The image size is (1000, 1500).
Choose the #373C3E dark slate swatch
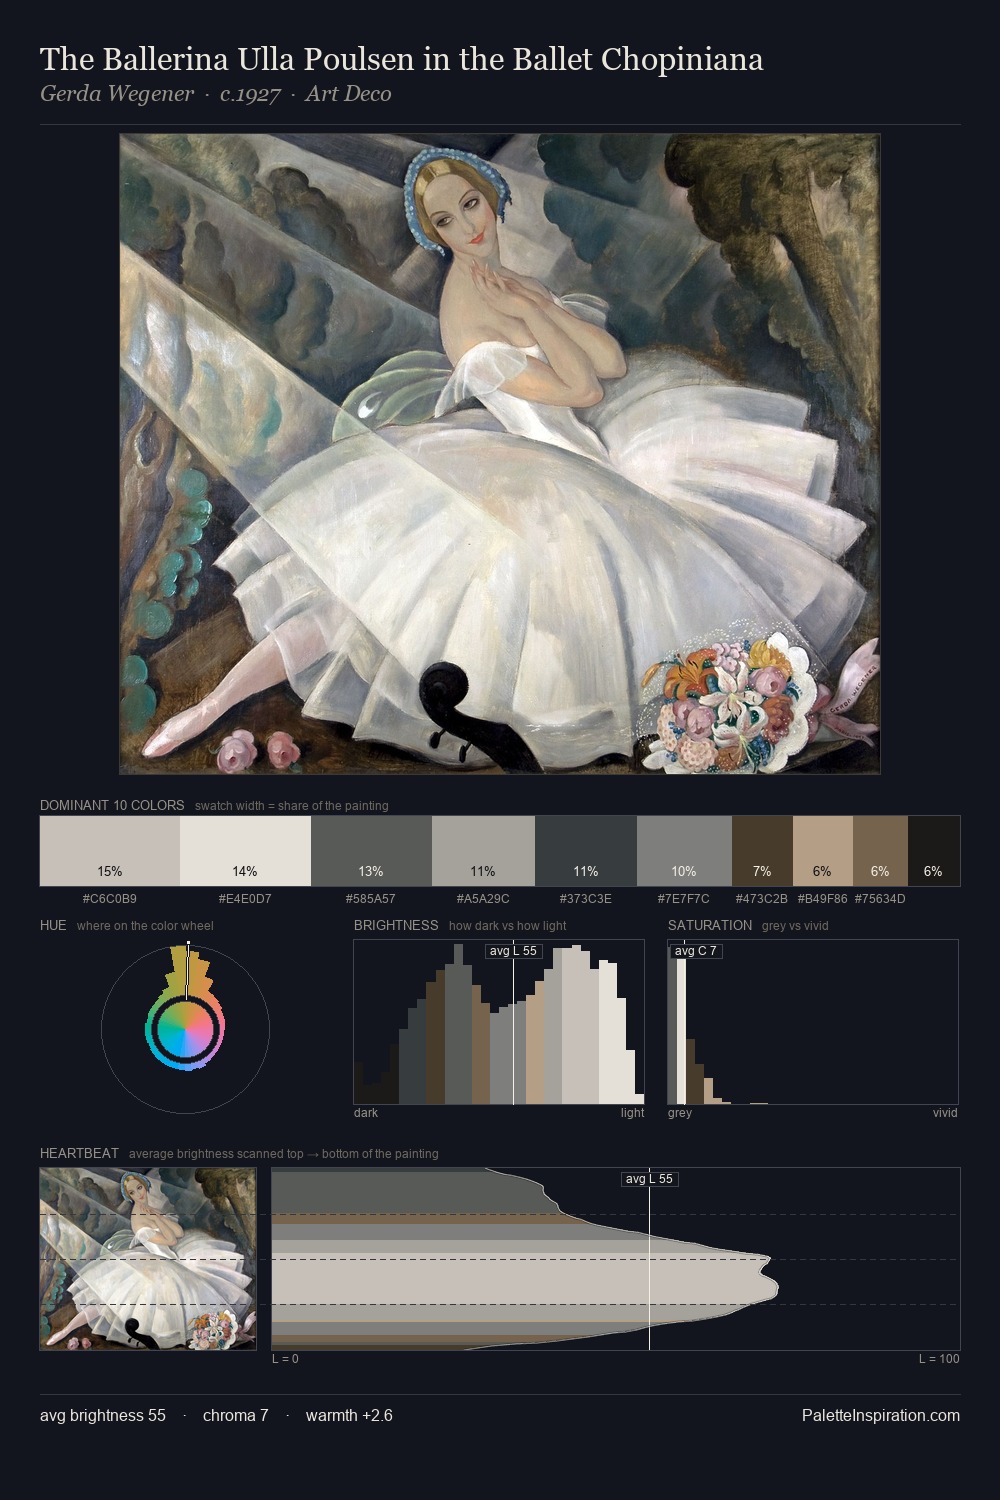click(x=586, y=851)
